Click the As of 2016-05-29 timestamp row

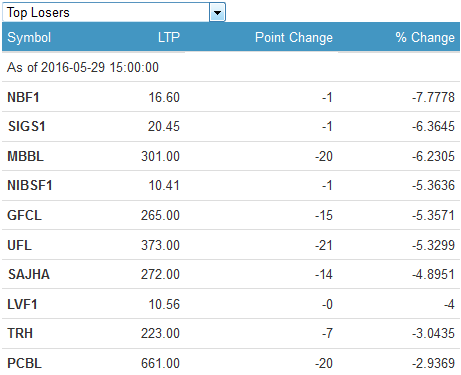point(231,67)
